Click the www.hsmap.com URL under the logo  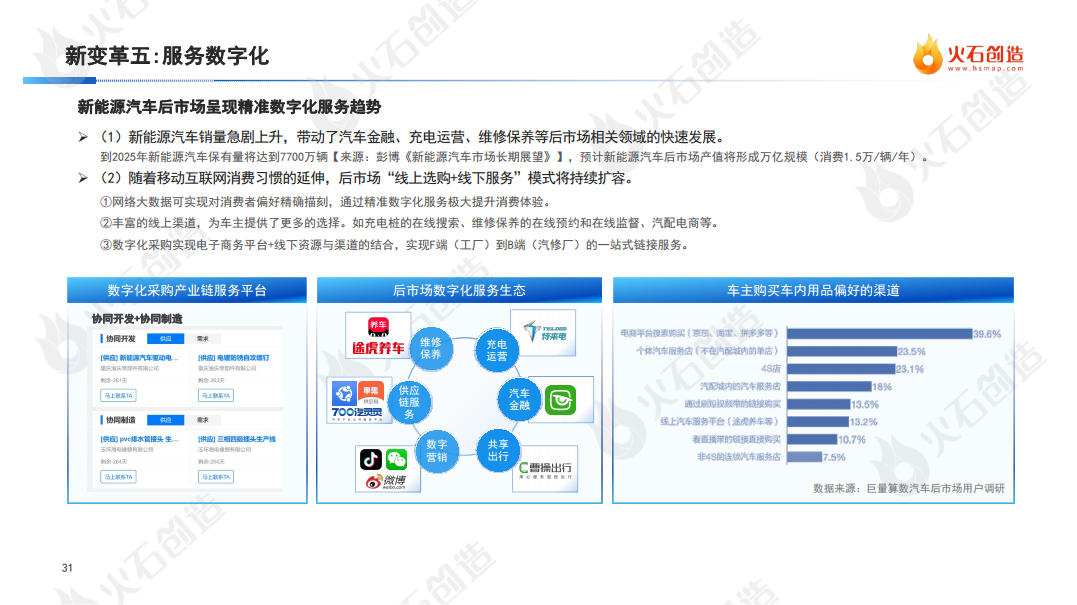coord(986,68)
